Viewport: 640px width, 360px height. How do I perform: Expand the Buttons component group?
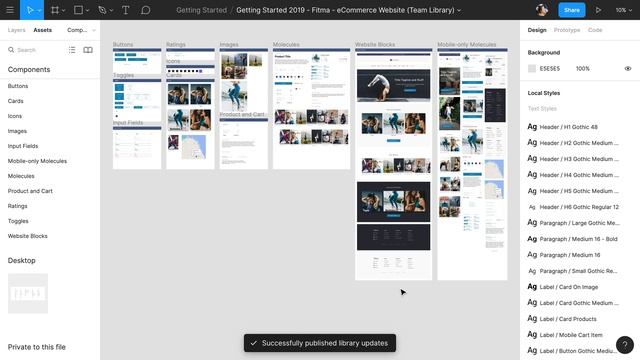coord(18,86)
